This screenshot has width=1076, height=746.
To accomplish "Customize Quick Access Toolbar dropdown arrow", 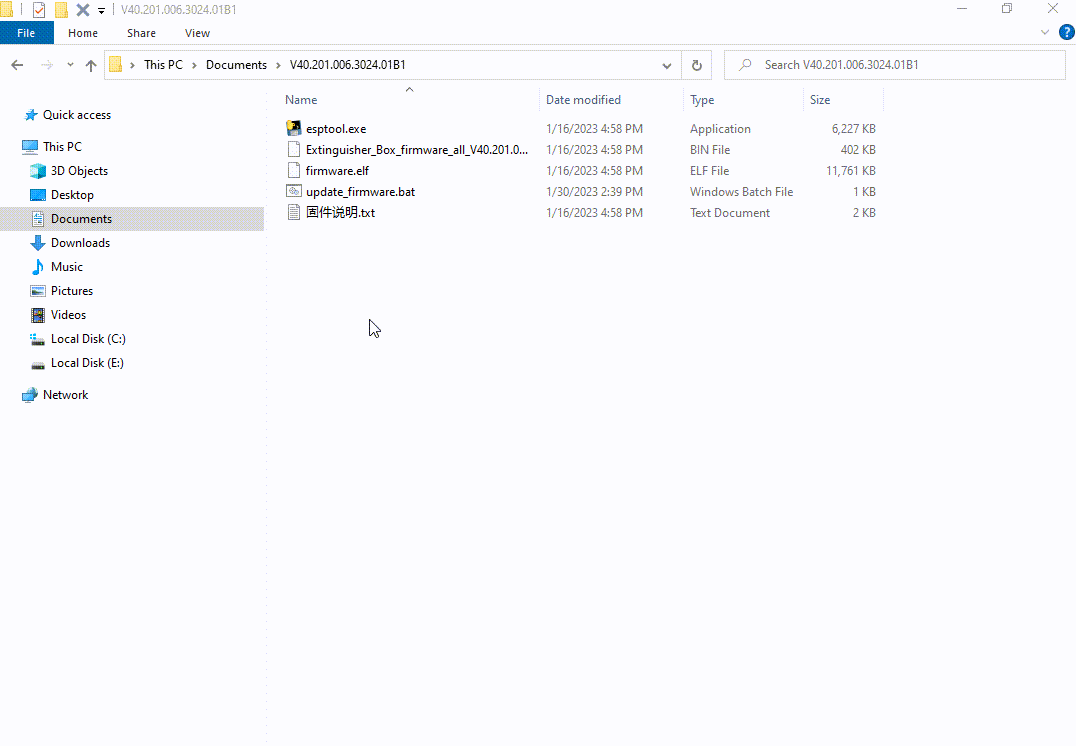I will (x=101, y=11).
